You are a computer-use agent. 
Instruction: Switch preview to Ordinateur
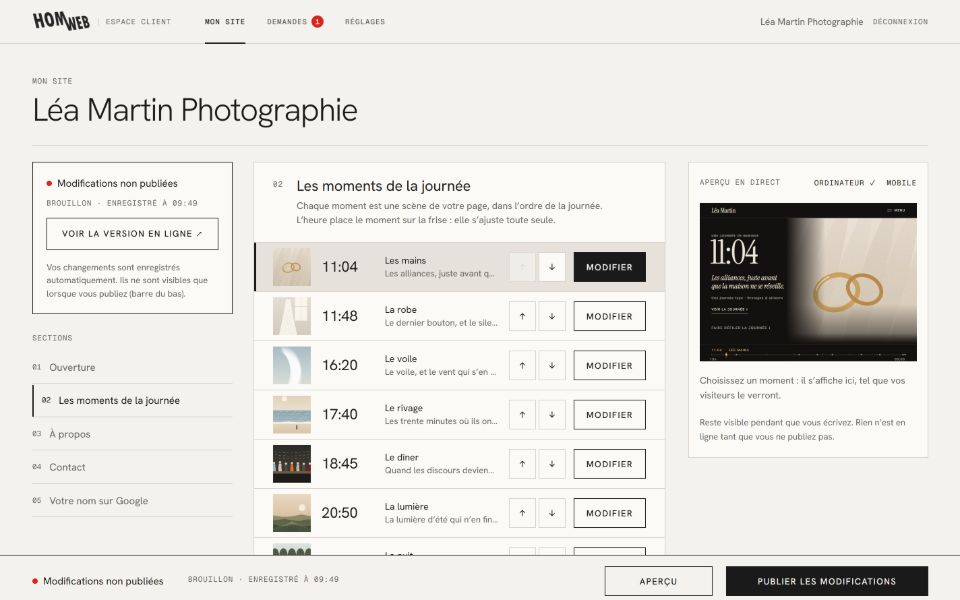(x=844, y=182)
